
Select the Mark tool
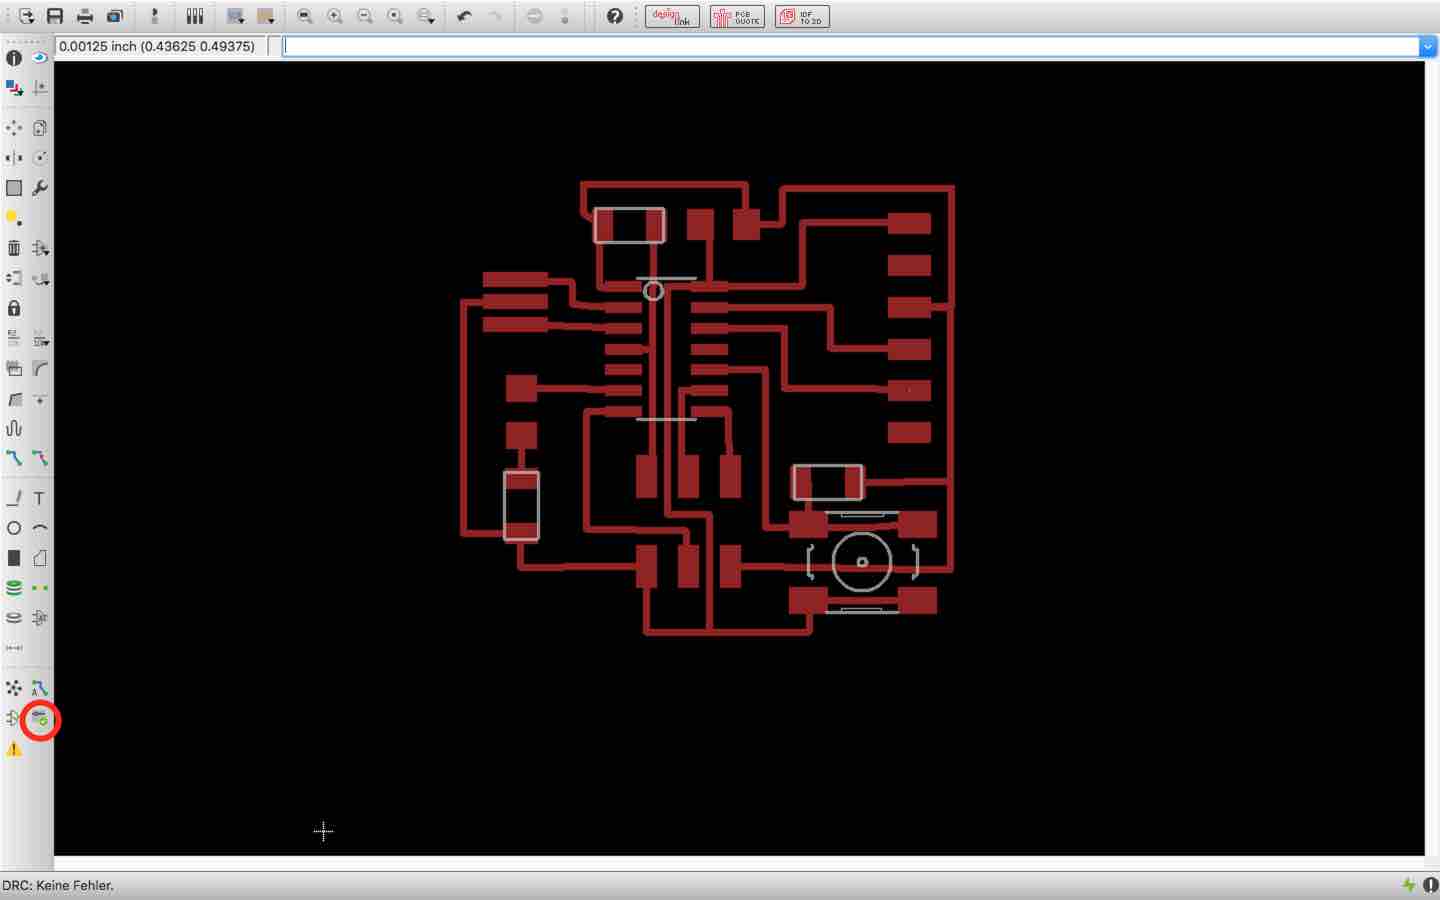(40, 88)
